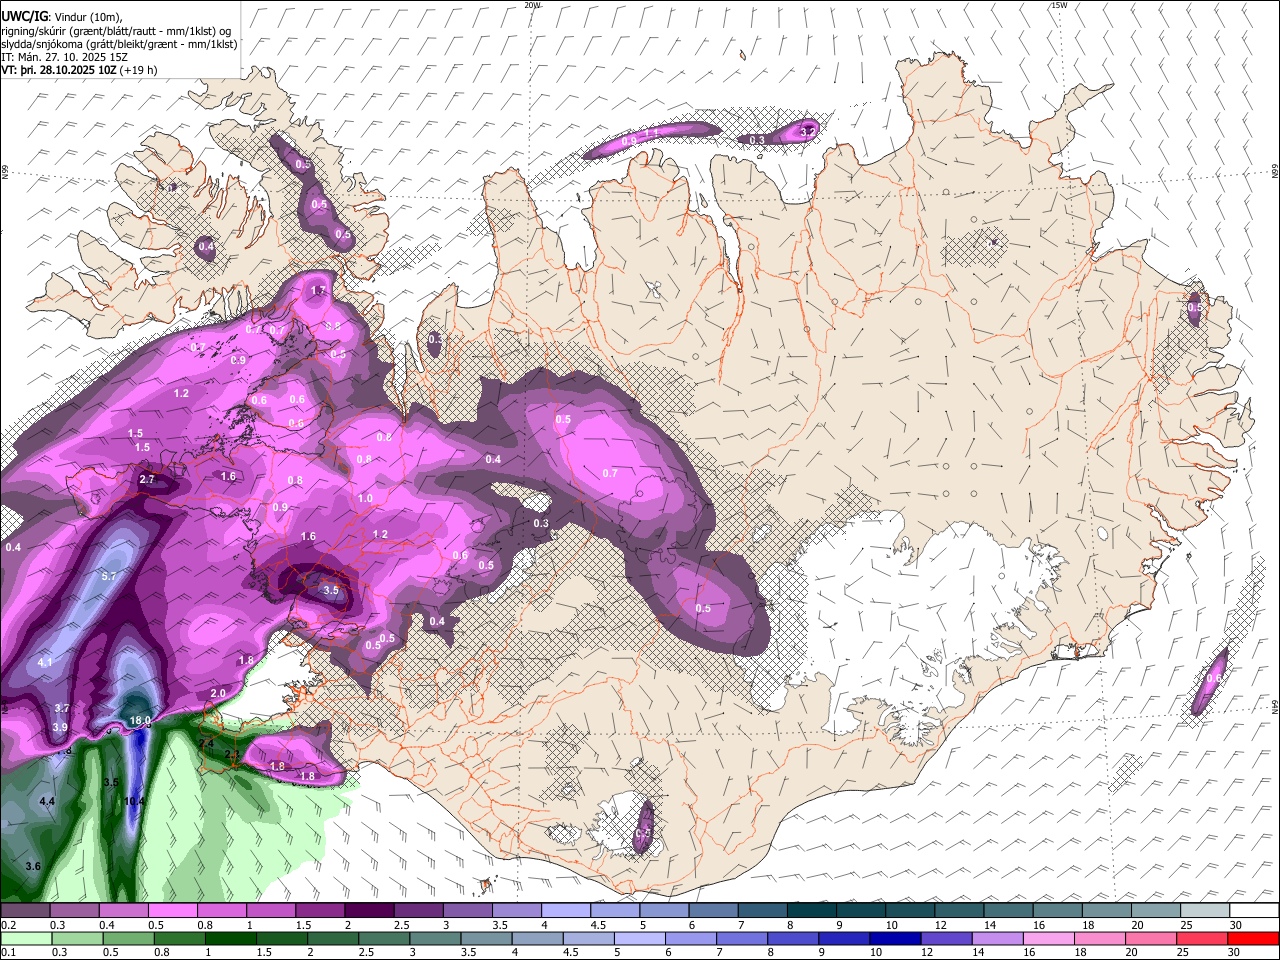This screenshot has height=960, width=1280.
Task: Click the '3.6' value in the green area
Action: 33,866
